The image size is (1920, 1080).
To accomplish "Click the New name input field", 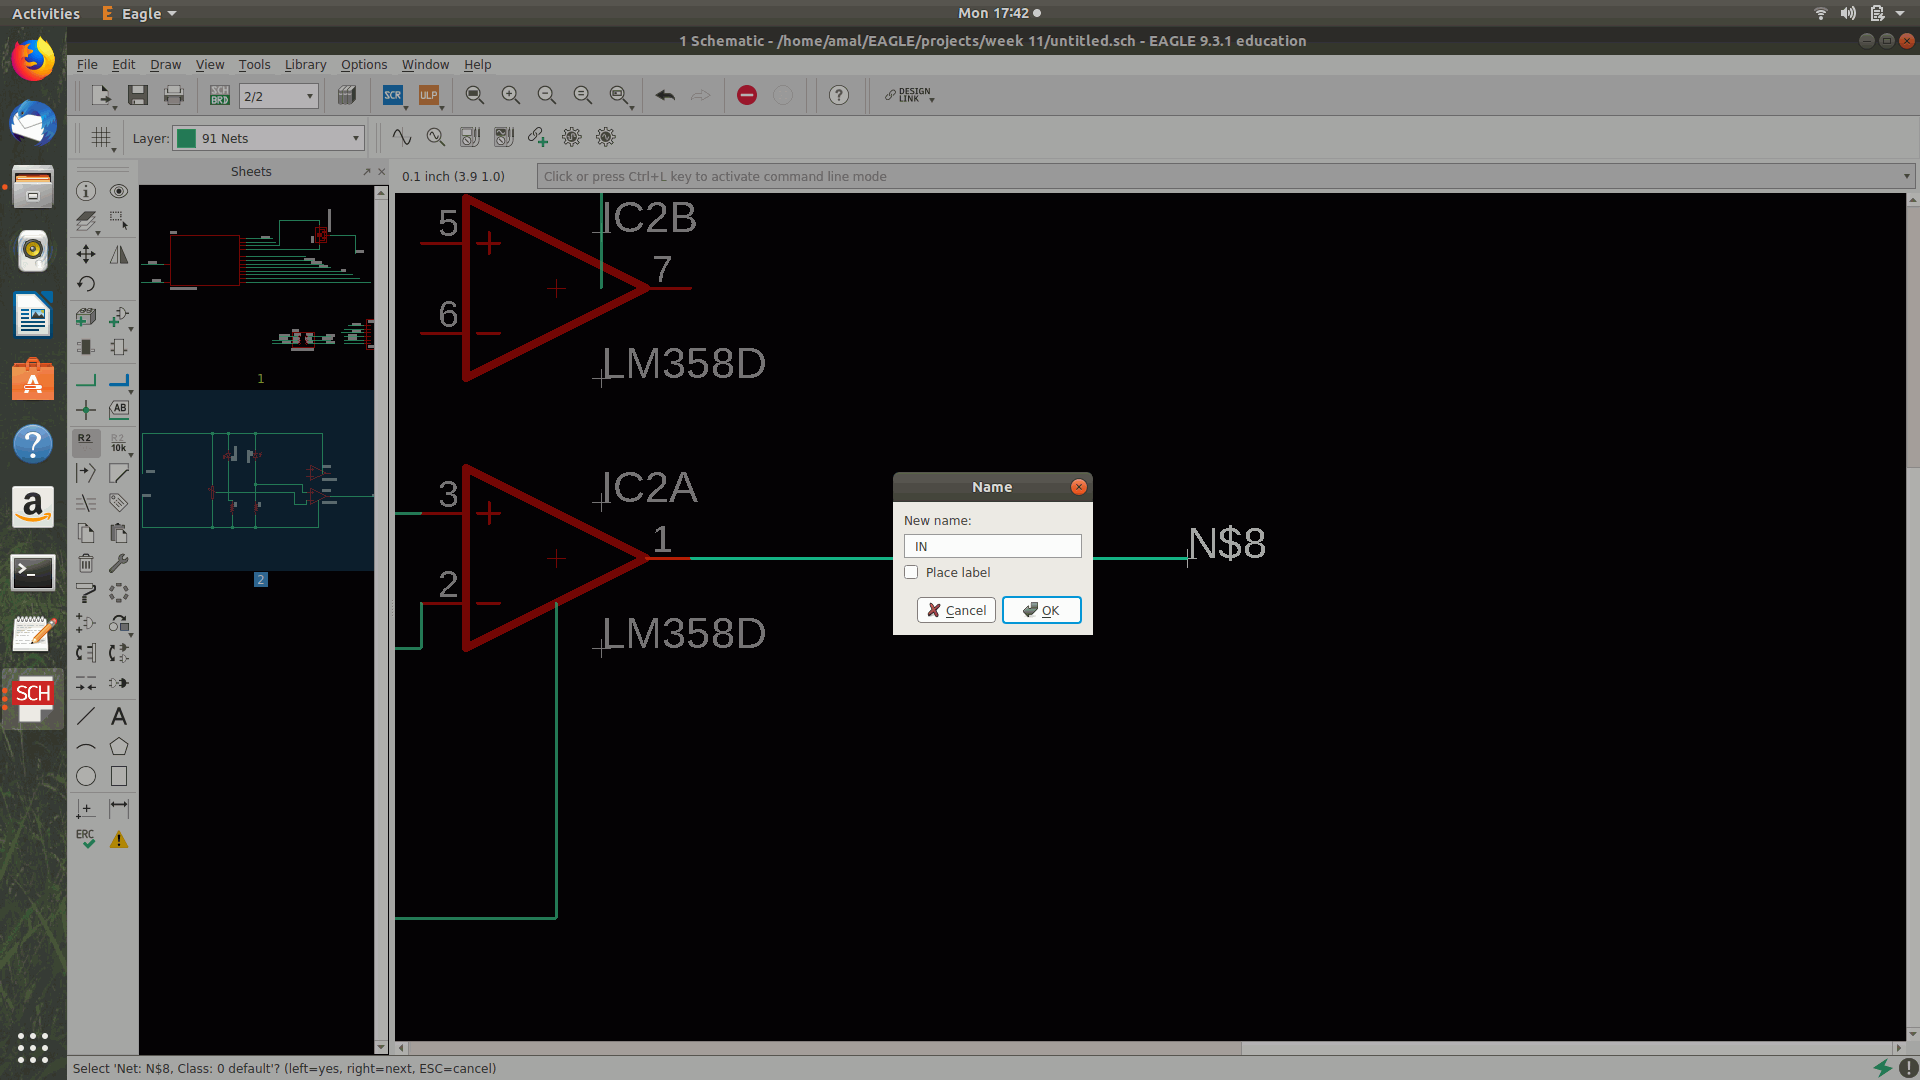I will click(992, 547).
